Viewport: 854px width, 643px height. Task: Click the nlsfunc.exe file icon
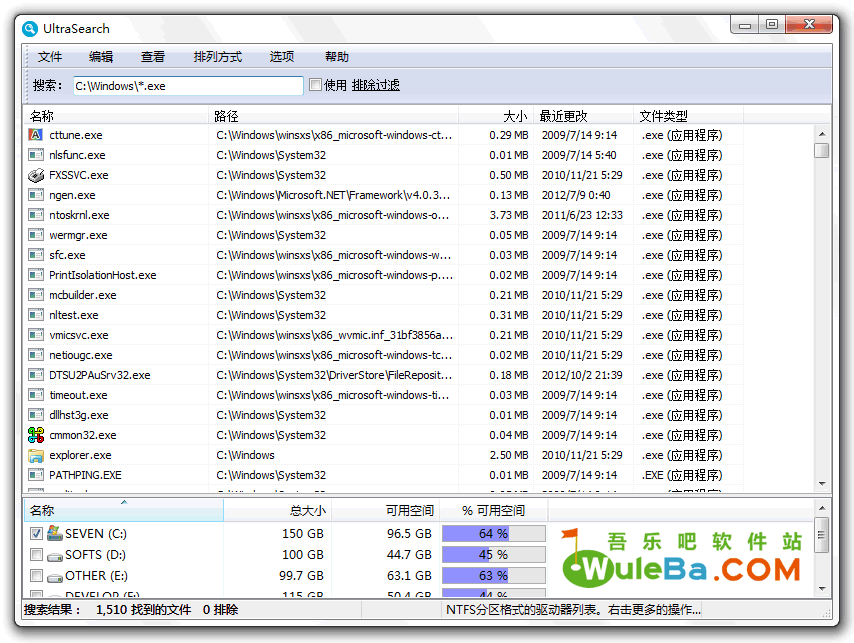coord(36,155)
